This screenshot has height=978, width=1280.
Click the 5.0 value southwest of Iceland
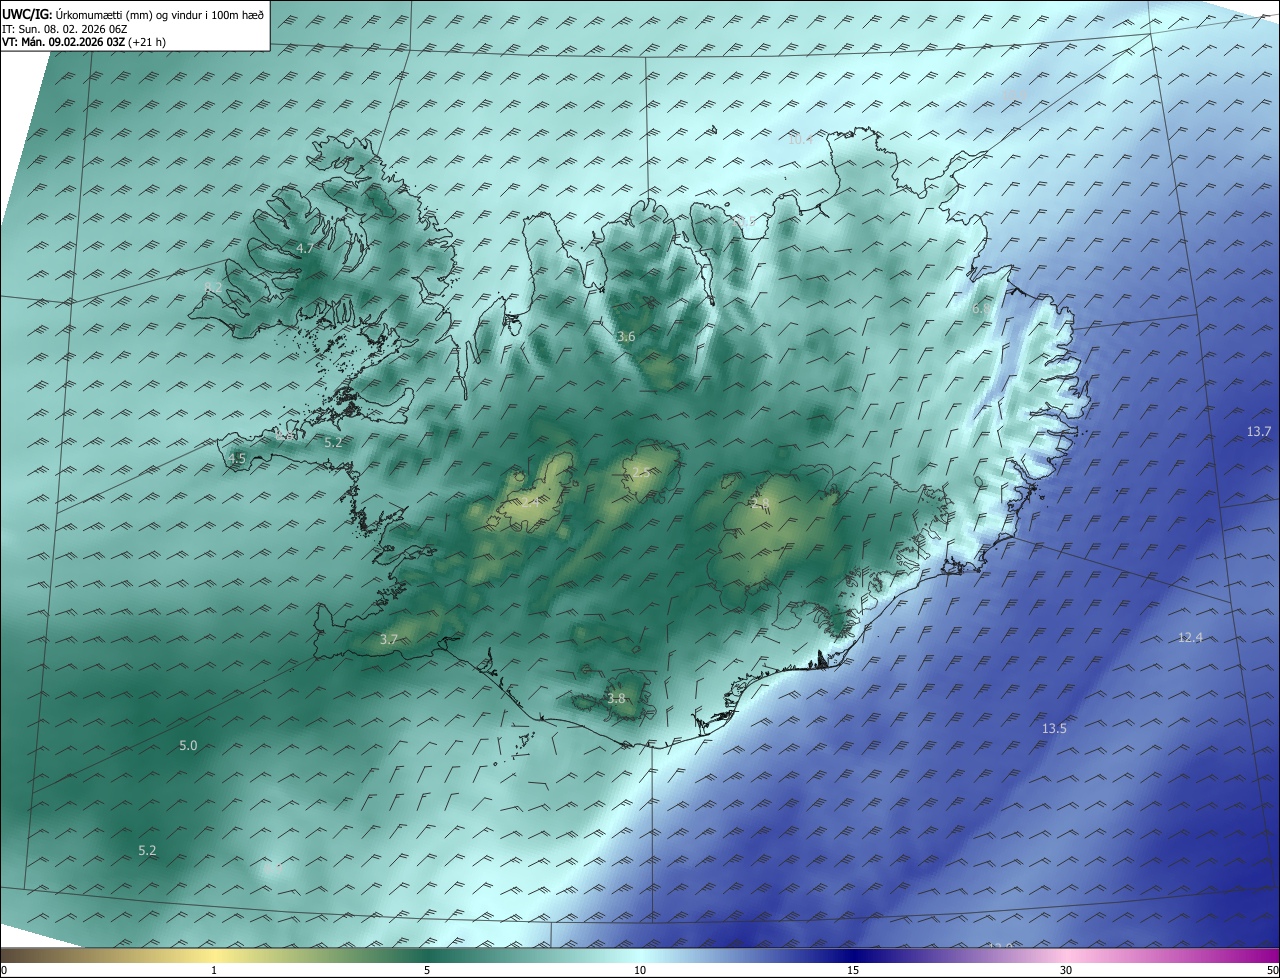(x=188, y=746)
